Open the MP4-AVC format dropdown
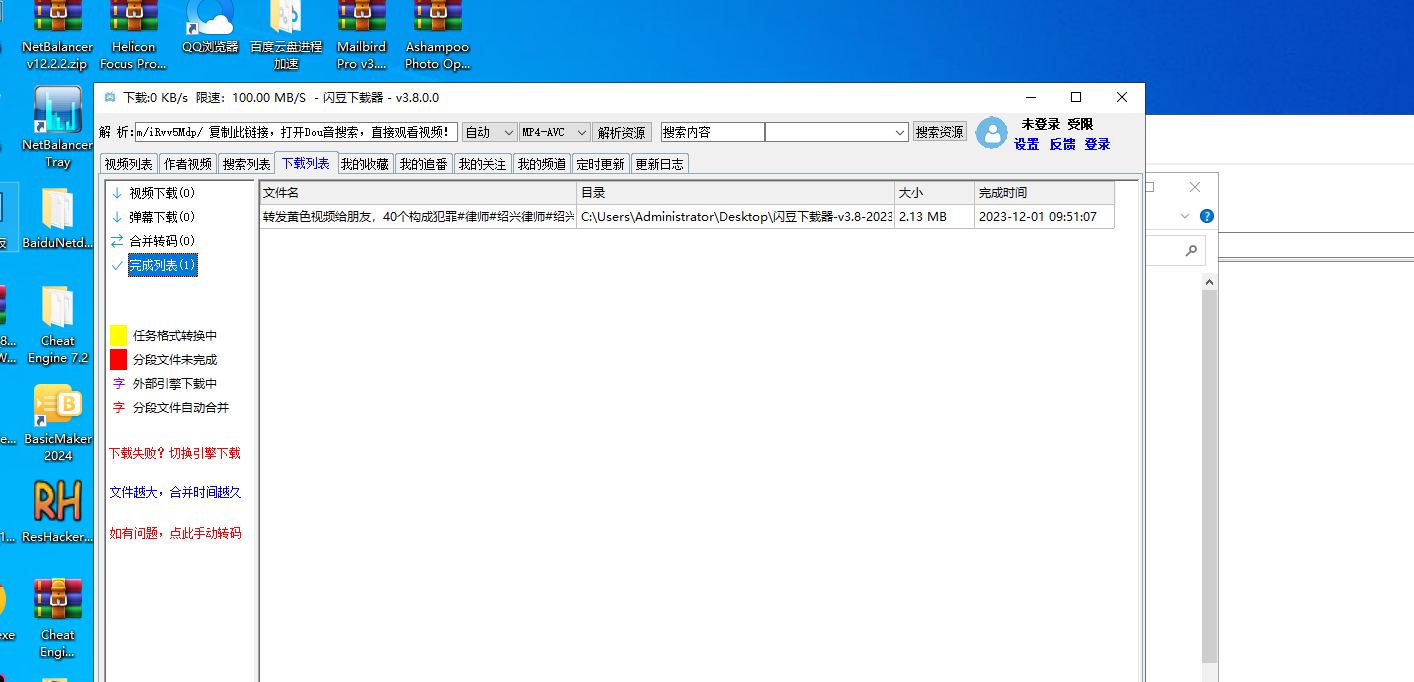This screenshot has height=682, width=1414. click(555, 132)
